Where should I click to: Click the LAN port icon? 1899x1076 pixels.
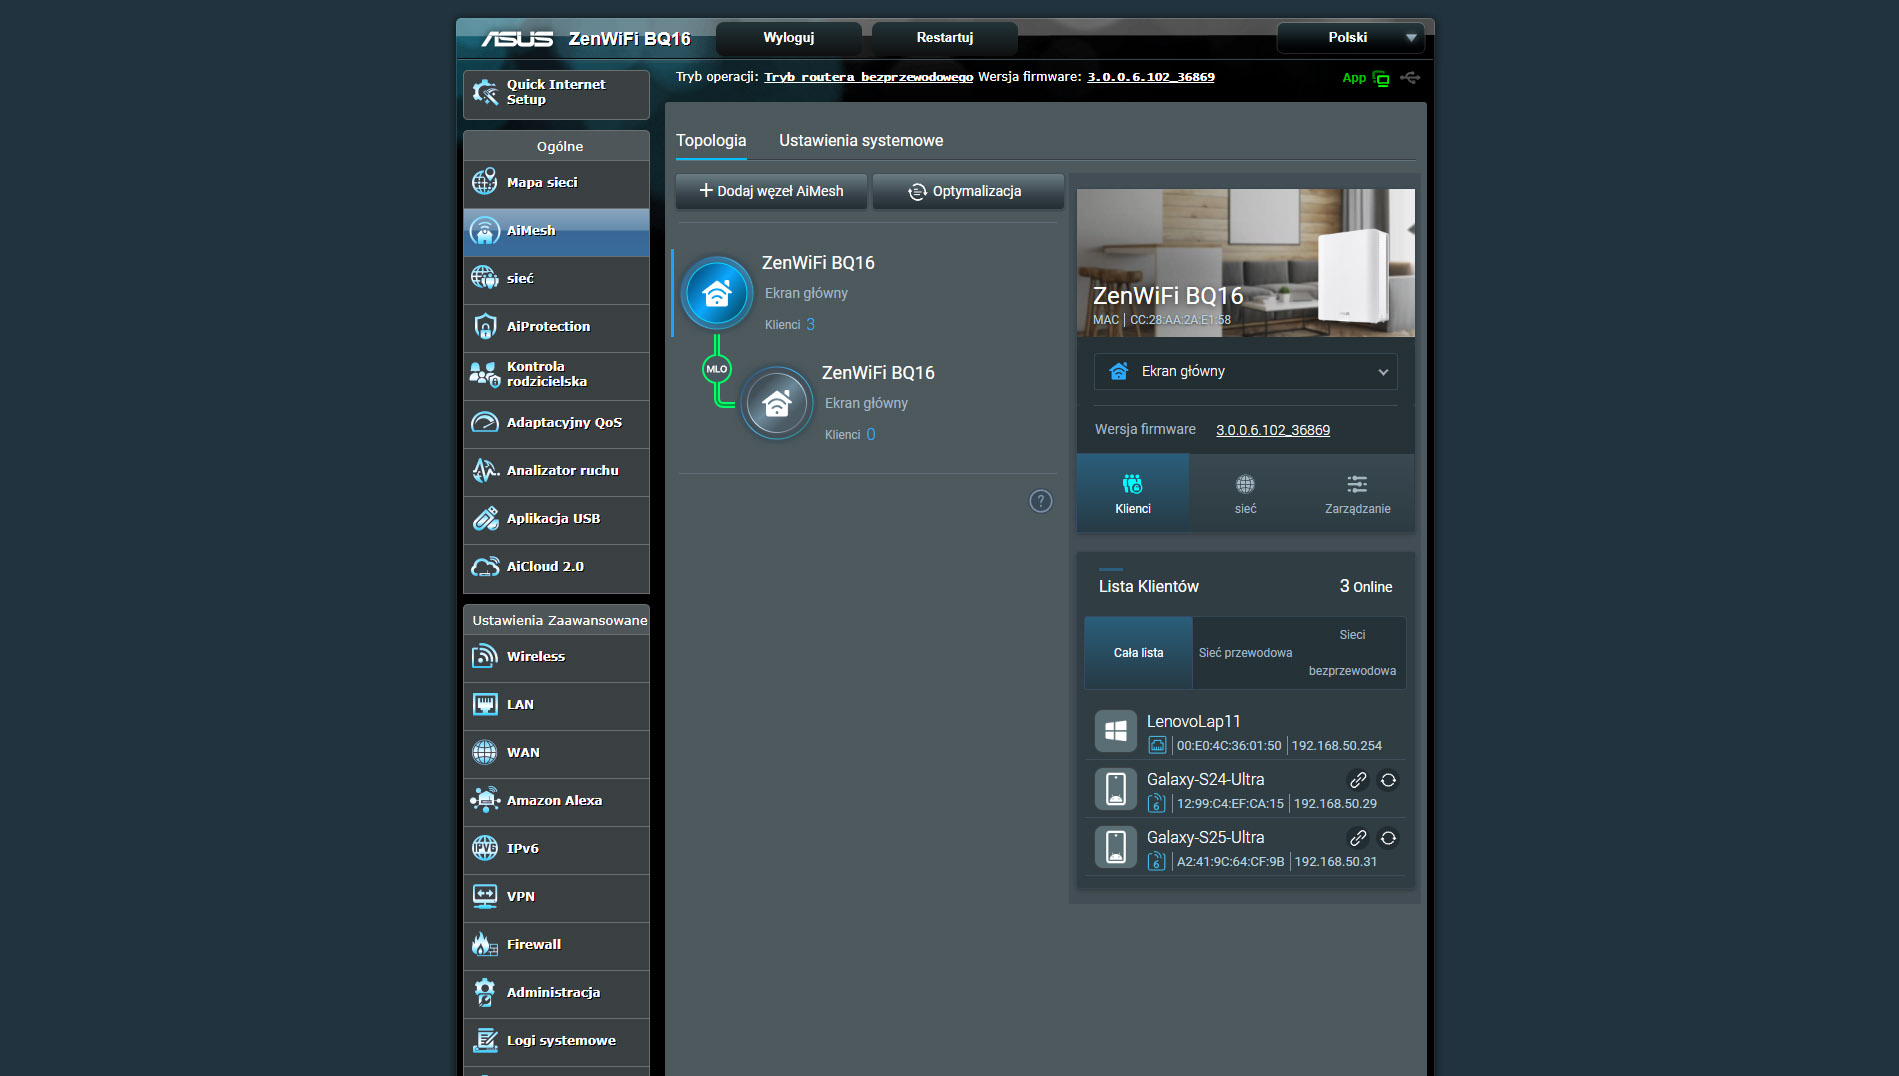click(485, 704)
